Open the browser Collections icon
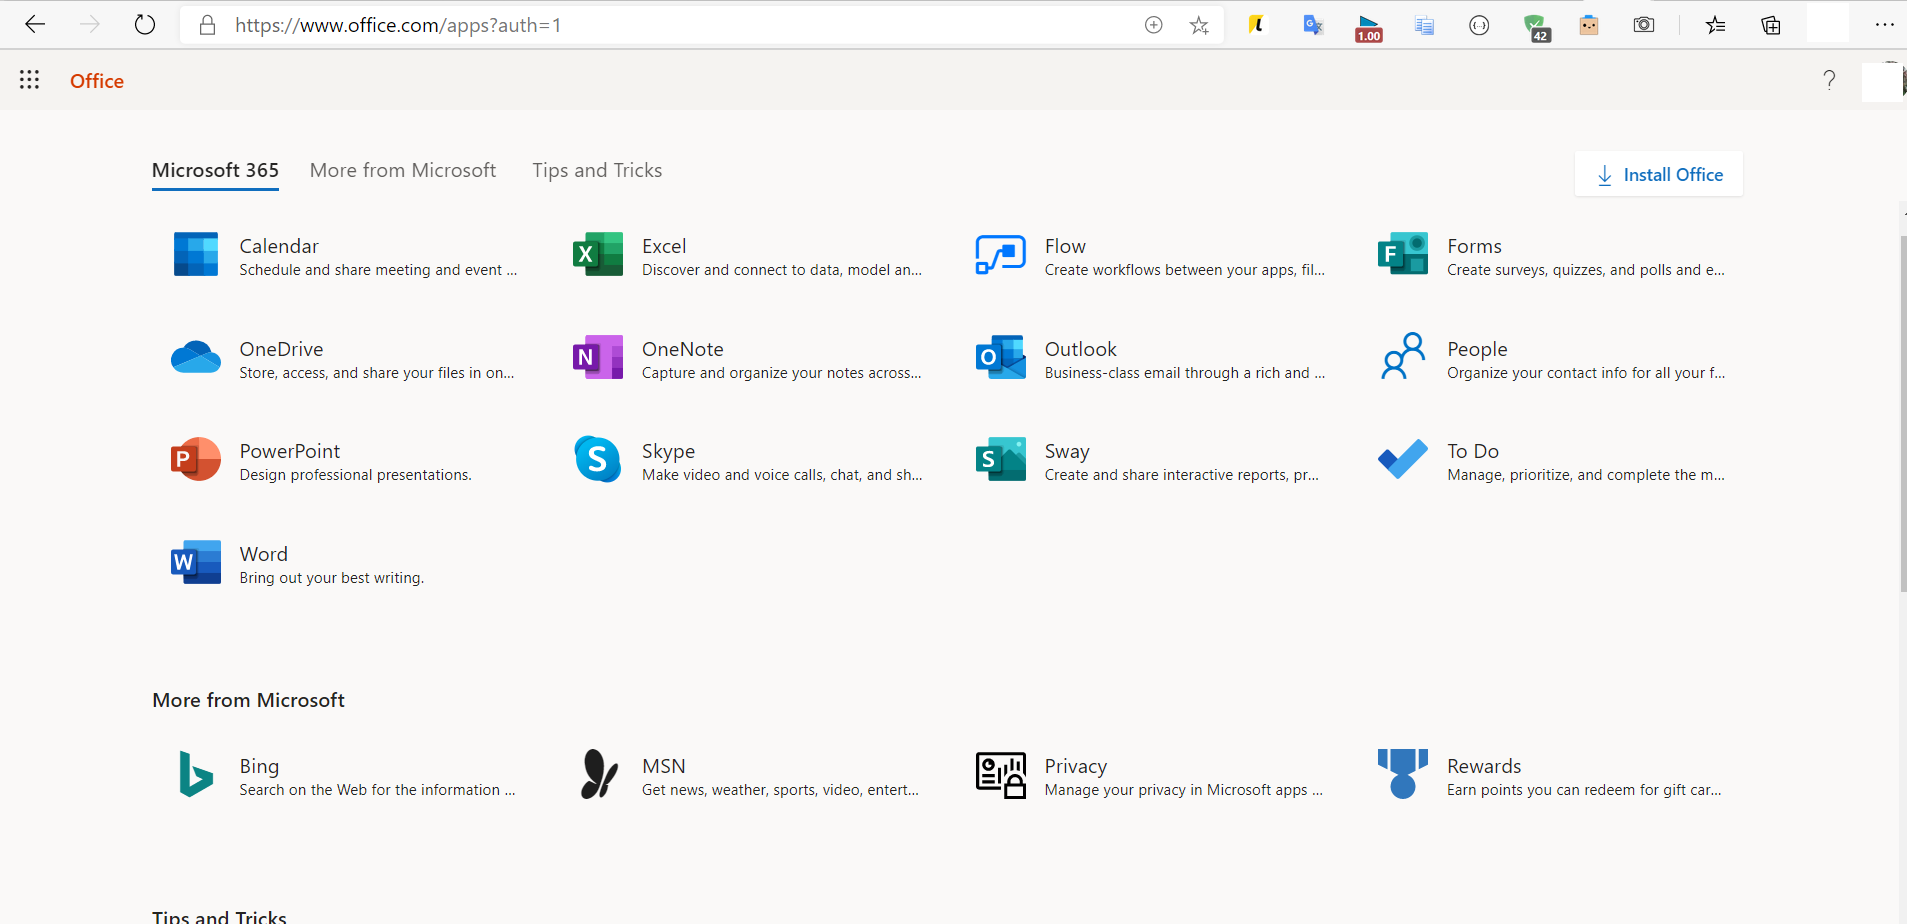This screenshot has height=924, width=1907. click(x=1771, y=25)
